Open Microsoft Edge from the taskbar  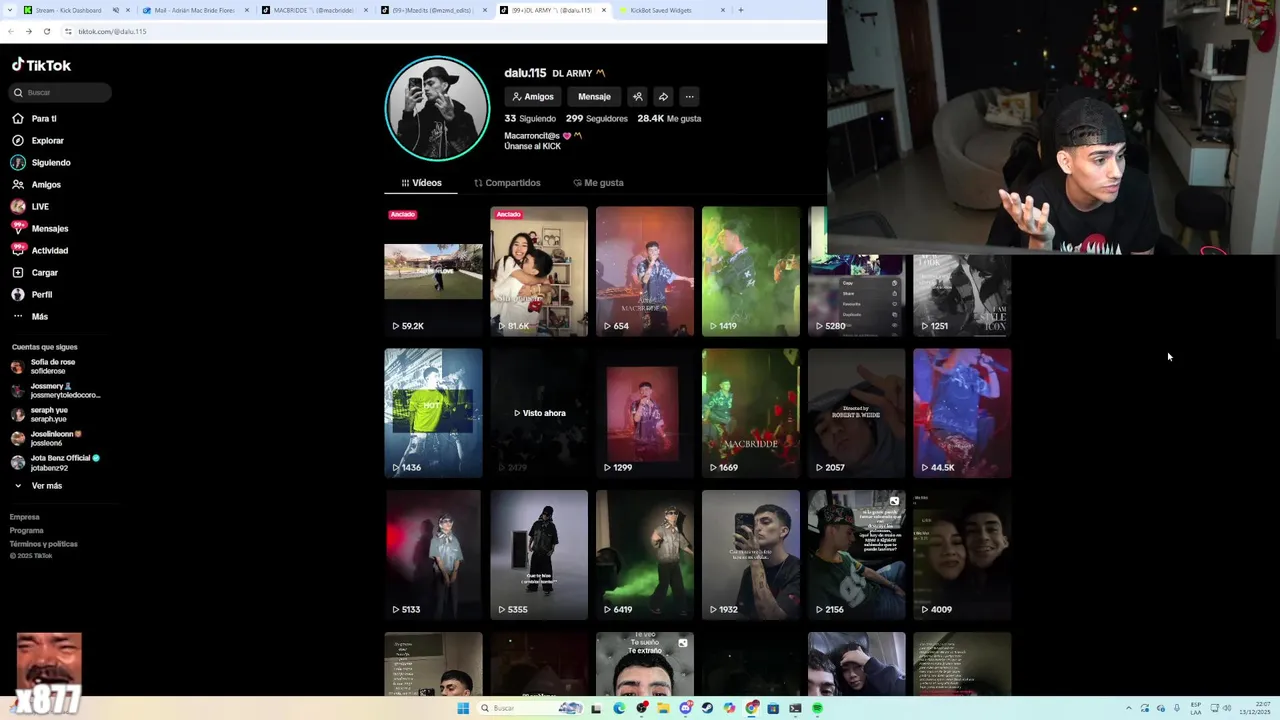coord(619,708)
